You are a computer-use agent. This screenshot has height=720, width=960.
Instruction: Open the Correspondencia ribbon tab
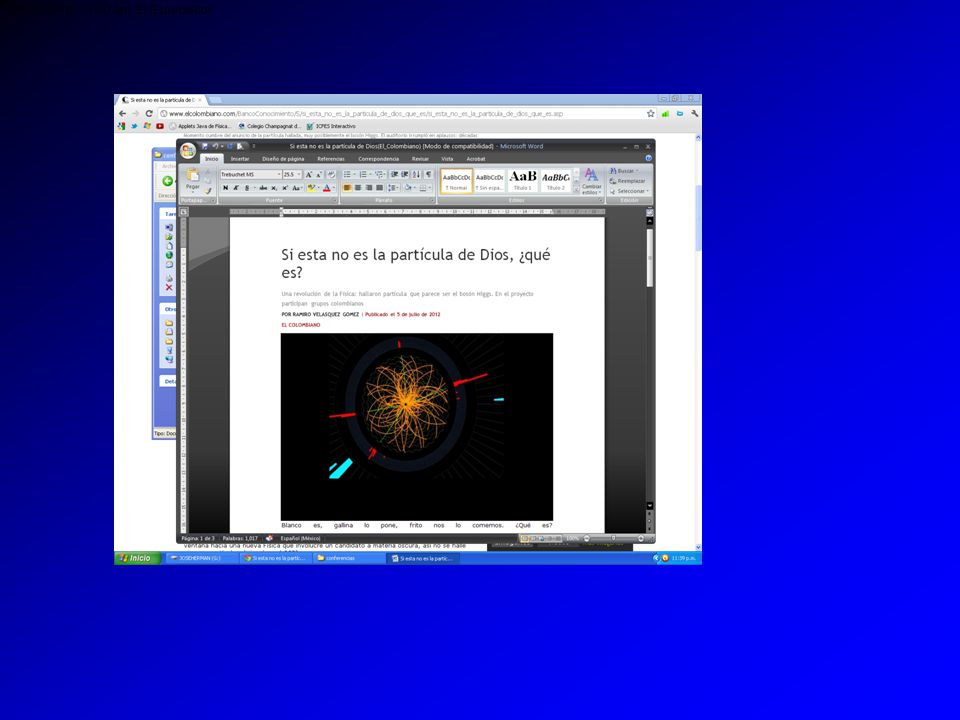[378, 159]
